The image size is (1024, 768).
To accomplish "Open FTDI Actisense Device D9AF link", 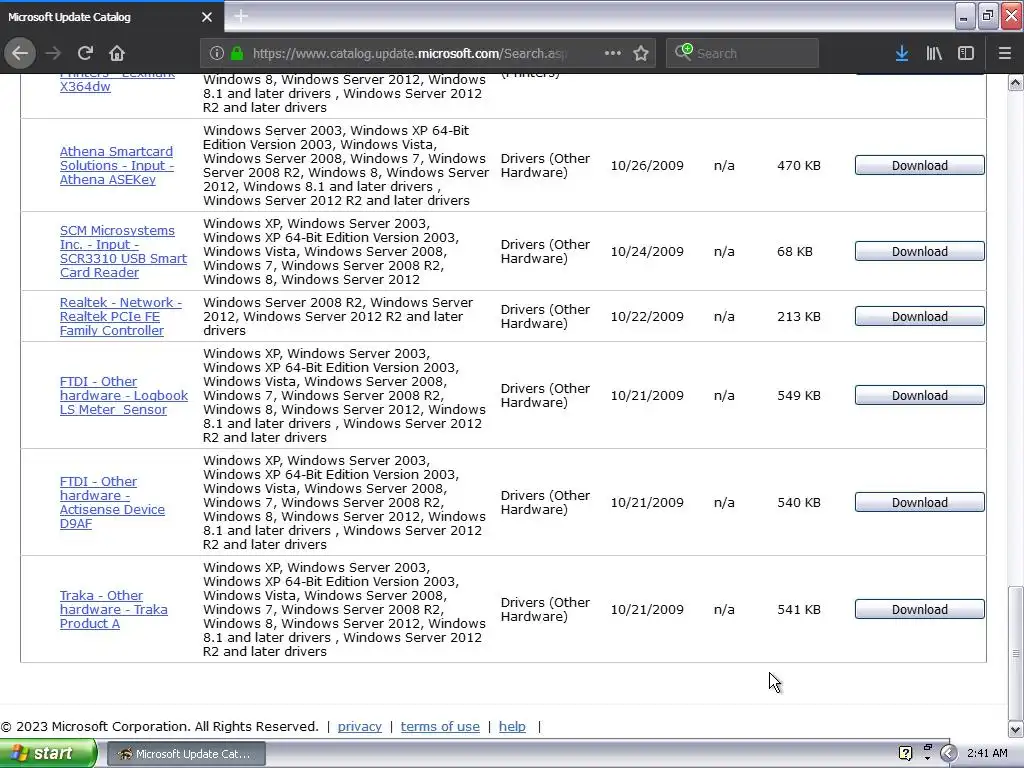I will point(112,502).
